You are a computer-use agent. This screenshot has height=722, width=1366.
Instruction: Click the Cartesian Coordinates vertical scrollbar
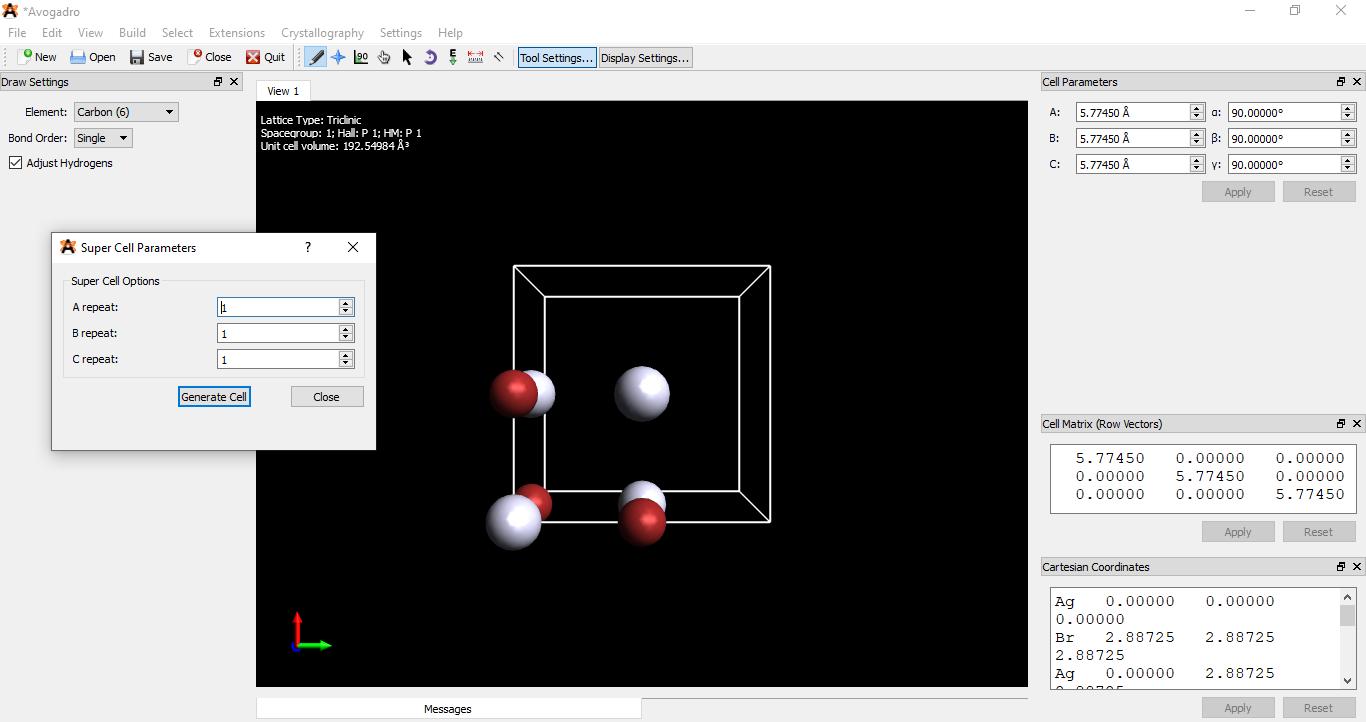1347,640
